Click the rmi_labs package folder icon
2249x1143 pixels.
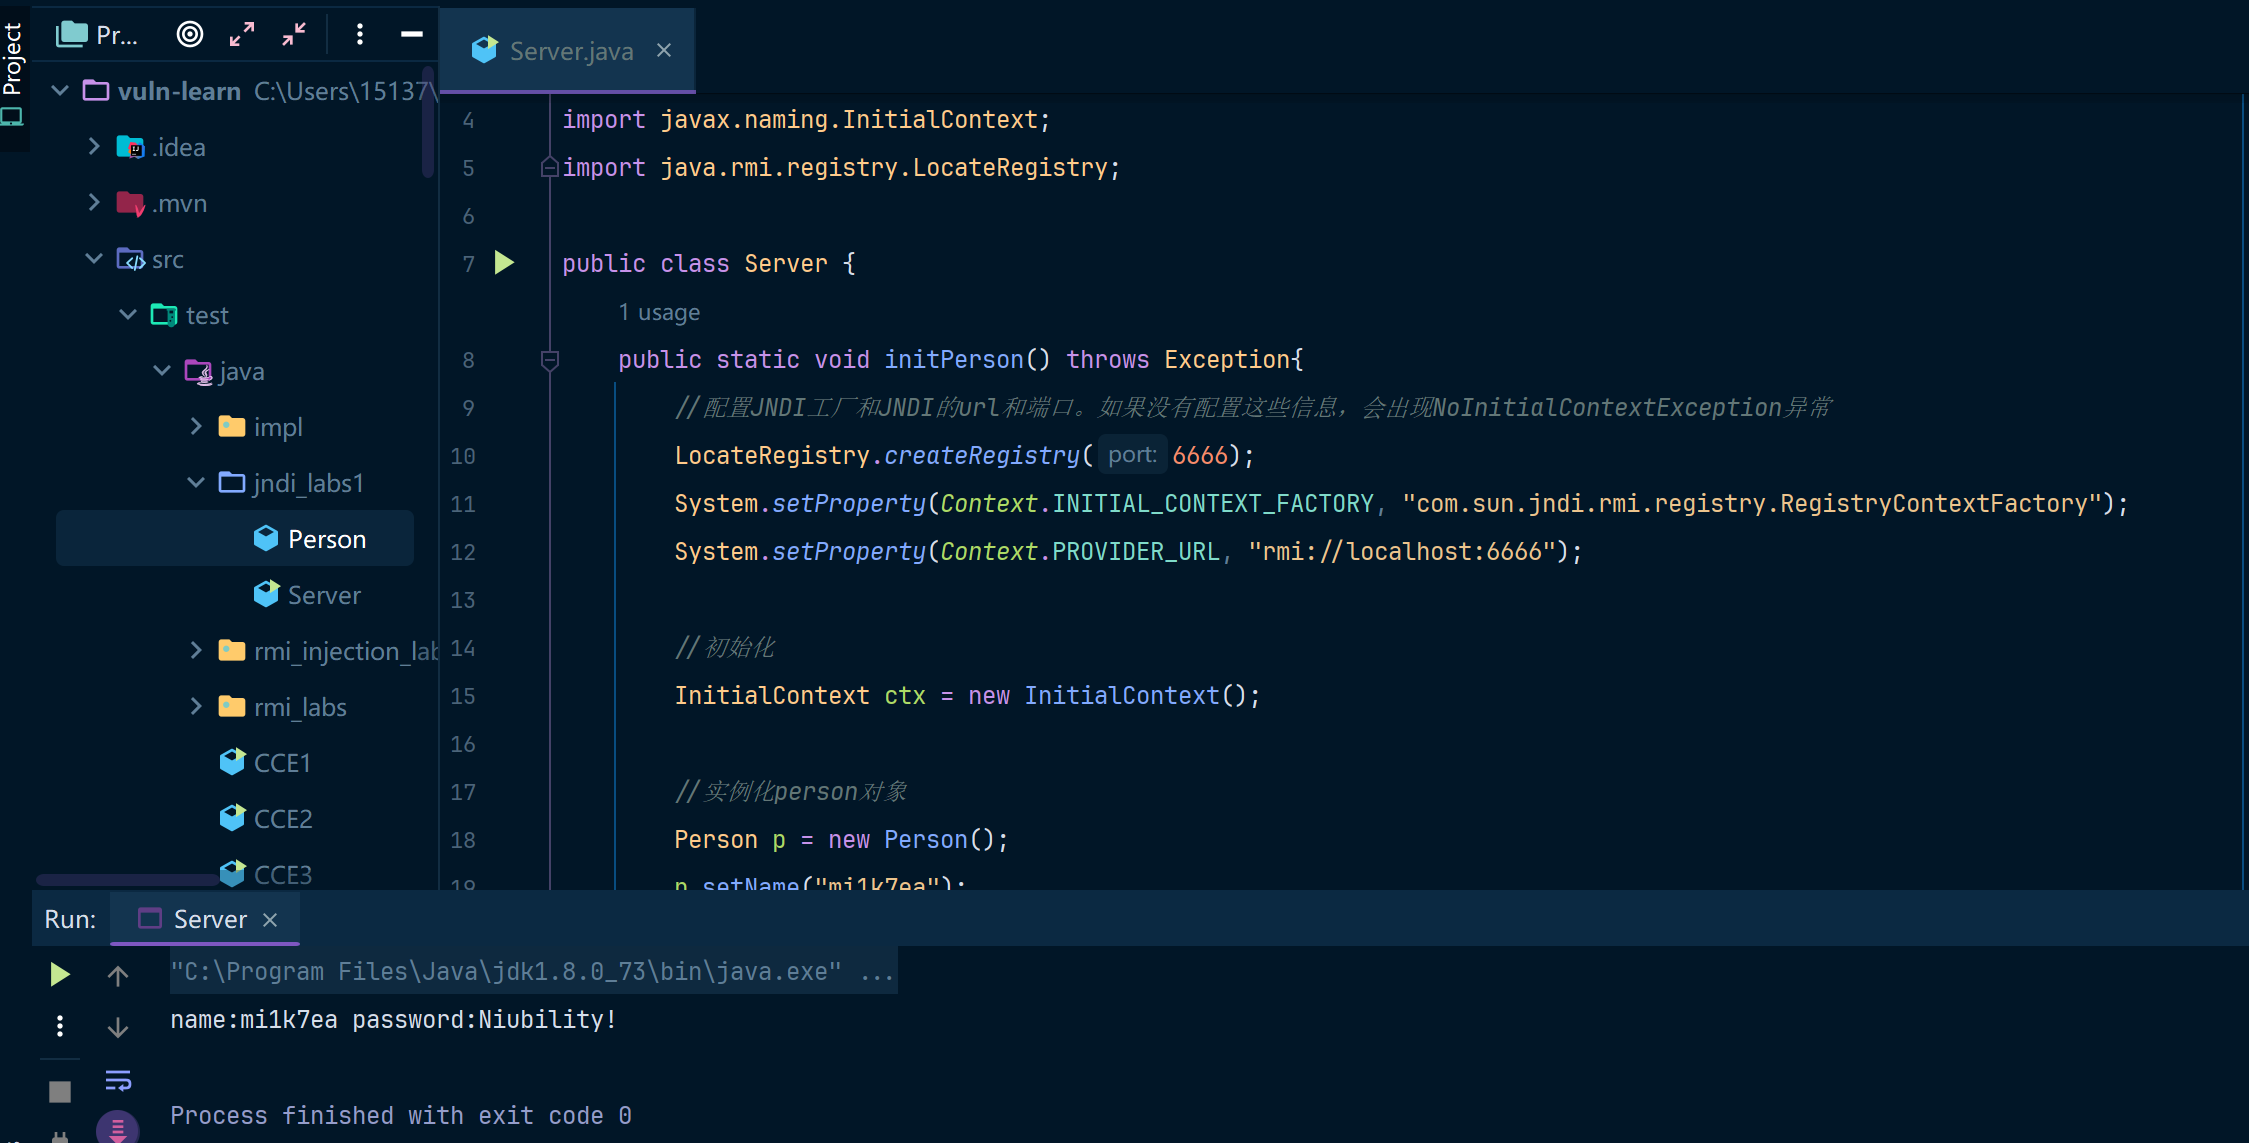pyautogui.click(x=232, y=707)
